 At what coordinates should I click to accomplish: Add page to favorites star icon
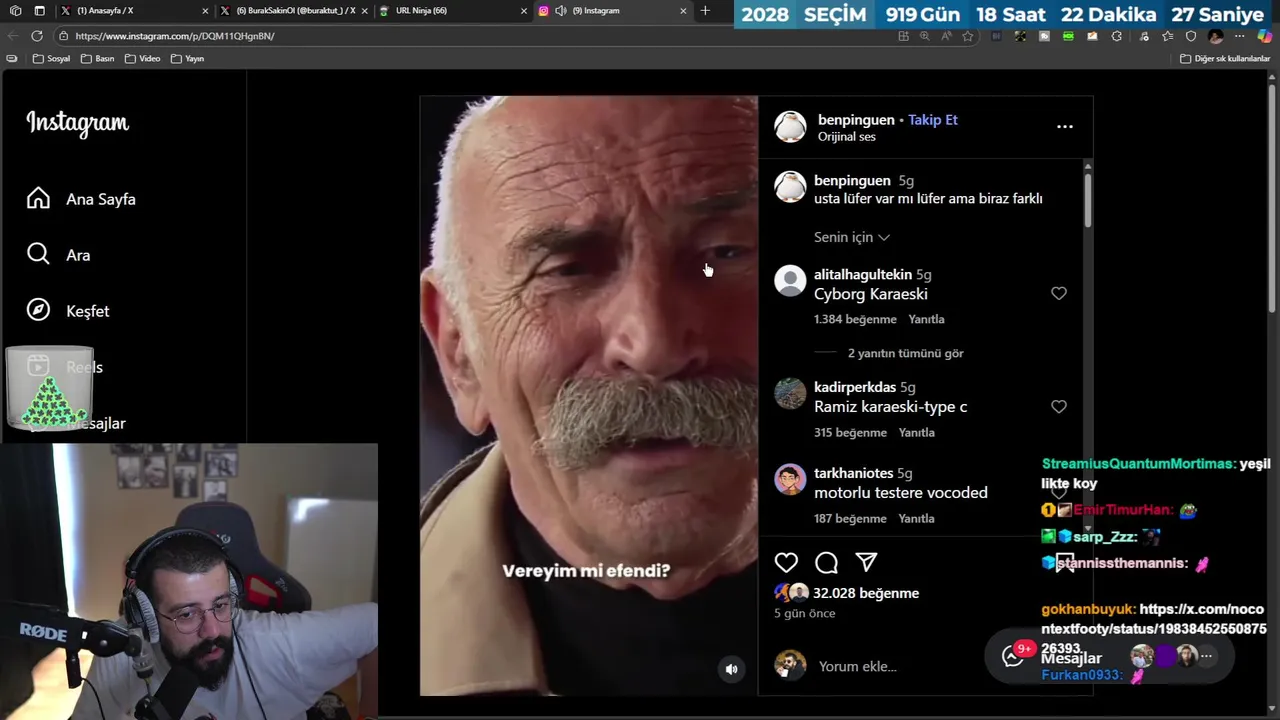[967, 36]
